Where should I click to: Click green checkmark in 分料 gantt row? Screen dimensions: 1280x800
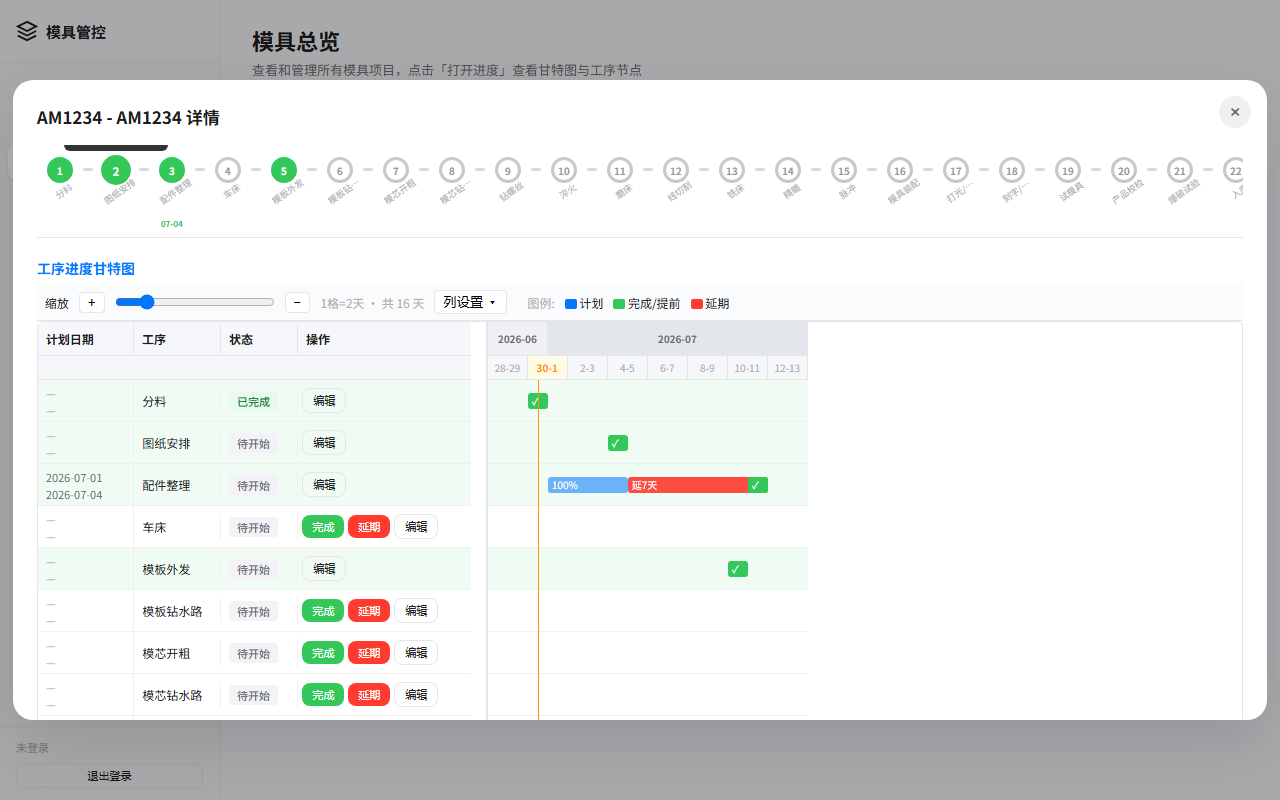(538, 401)
